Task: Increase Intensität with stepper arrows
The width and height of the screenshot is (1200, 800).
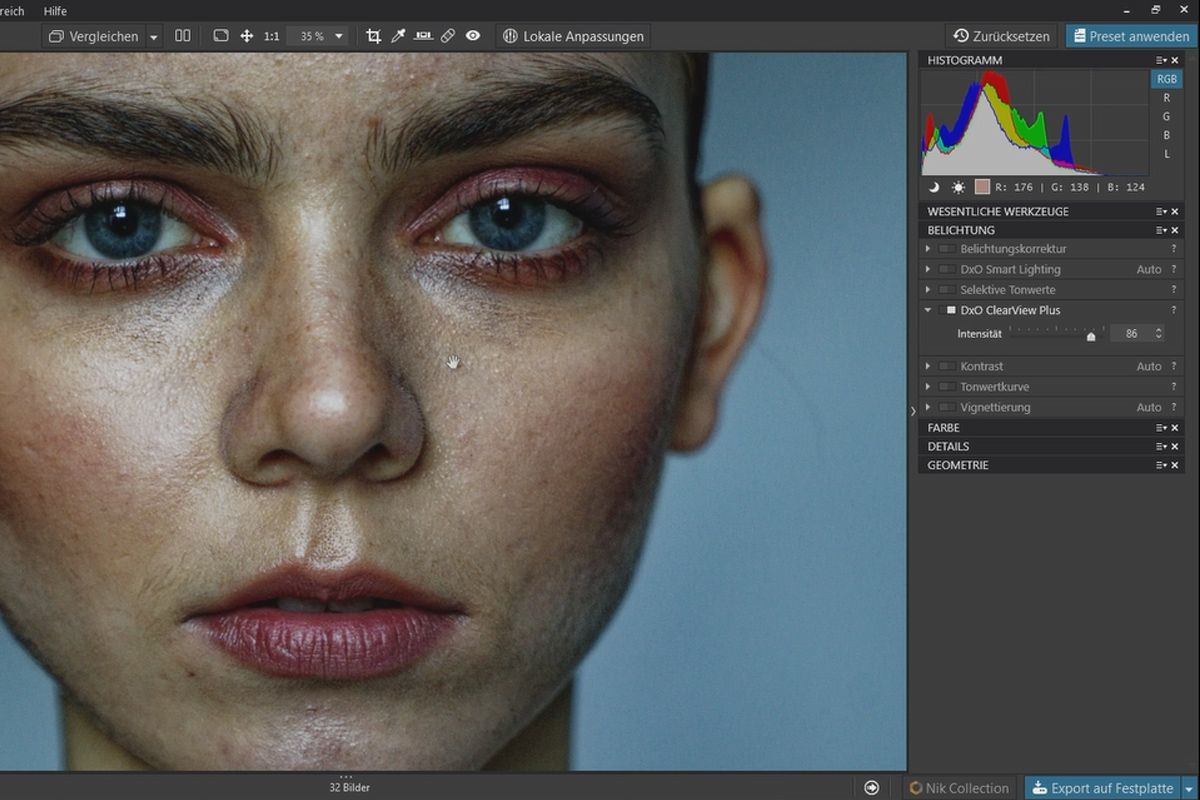Action: click(1159, 330)
